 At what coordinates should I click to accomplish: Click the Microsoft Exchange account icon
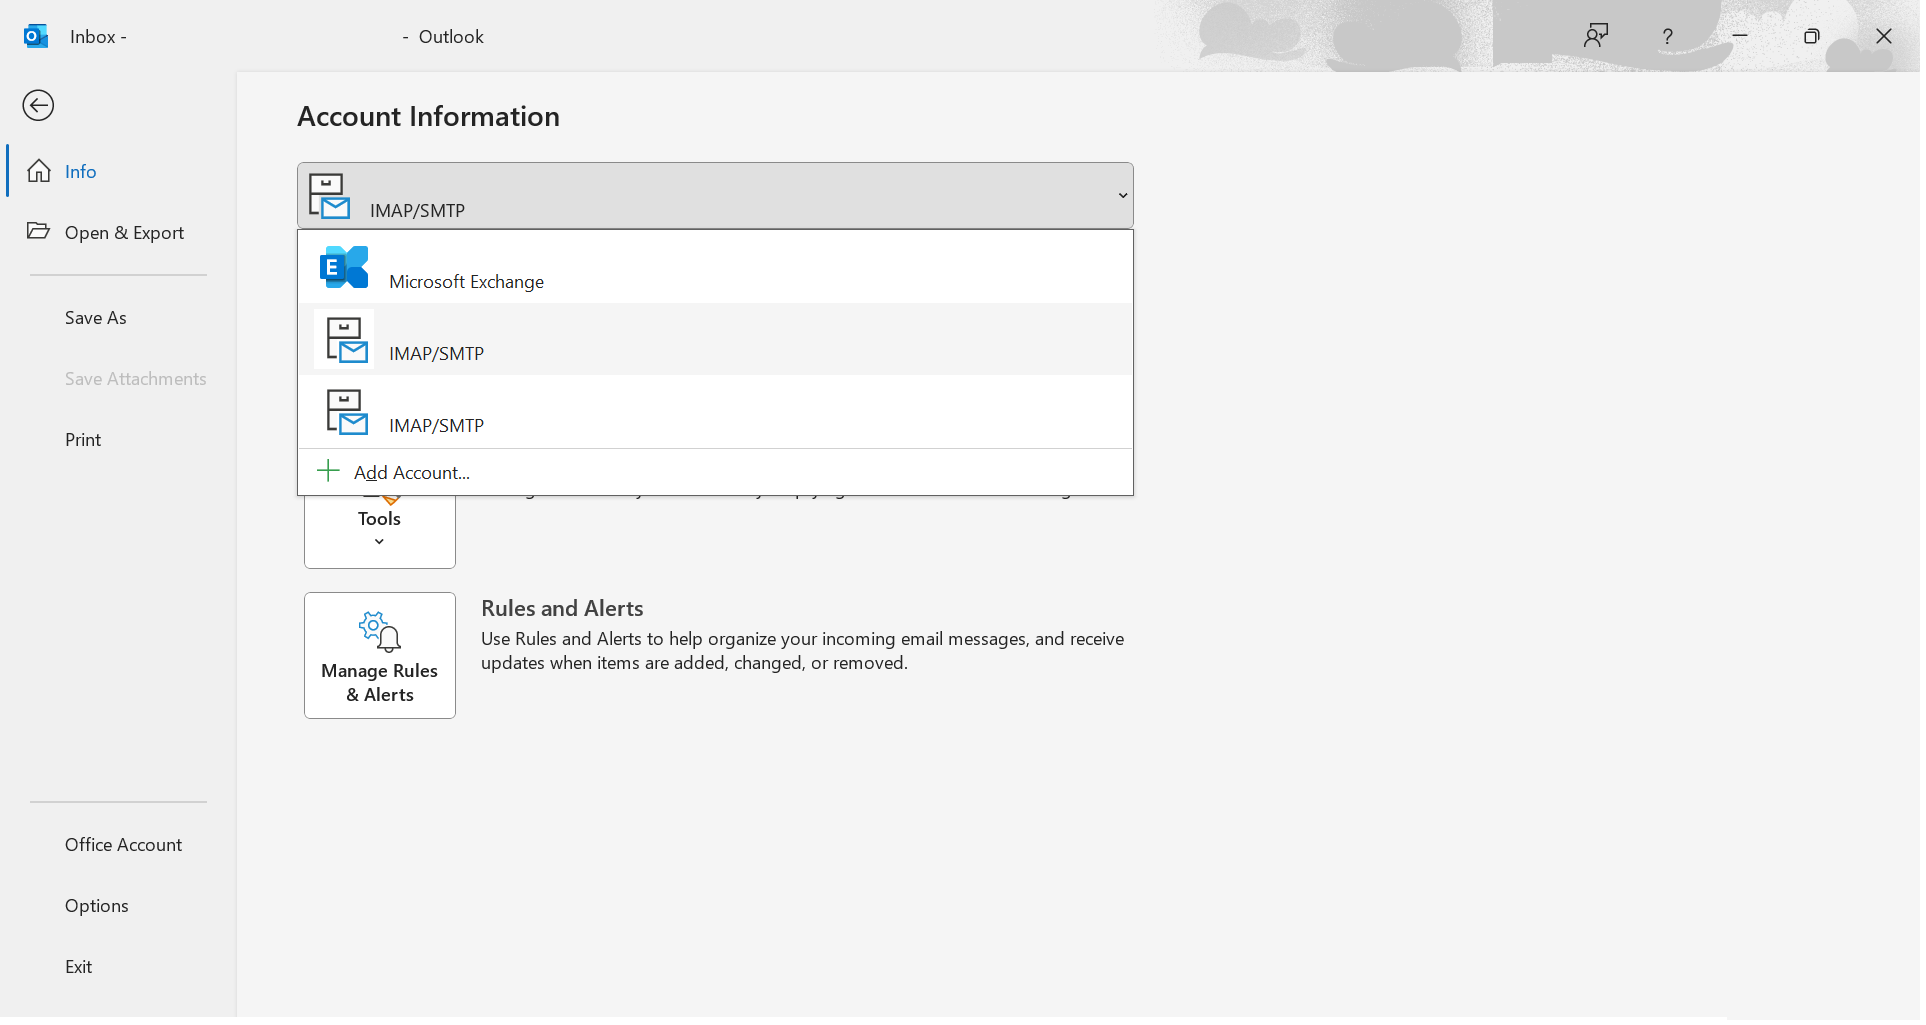tap(344, 267)
